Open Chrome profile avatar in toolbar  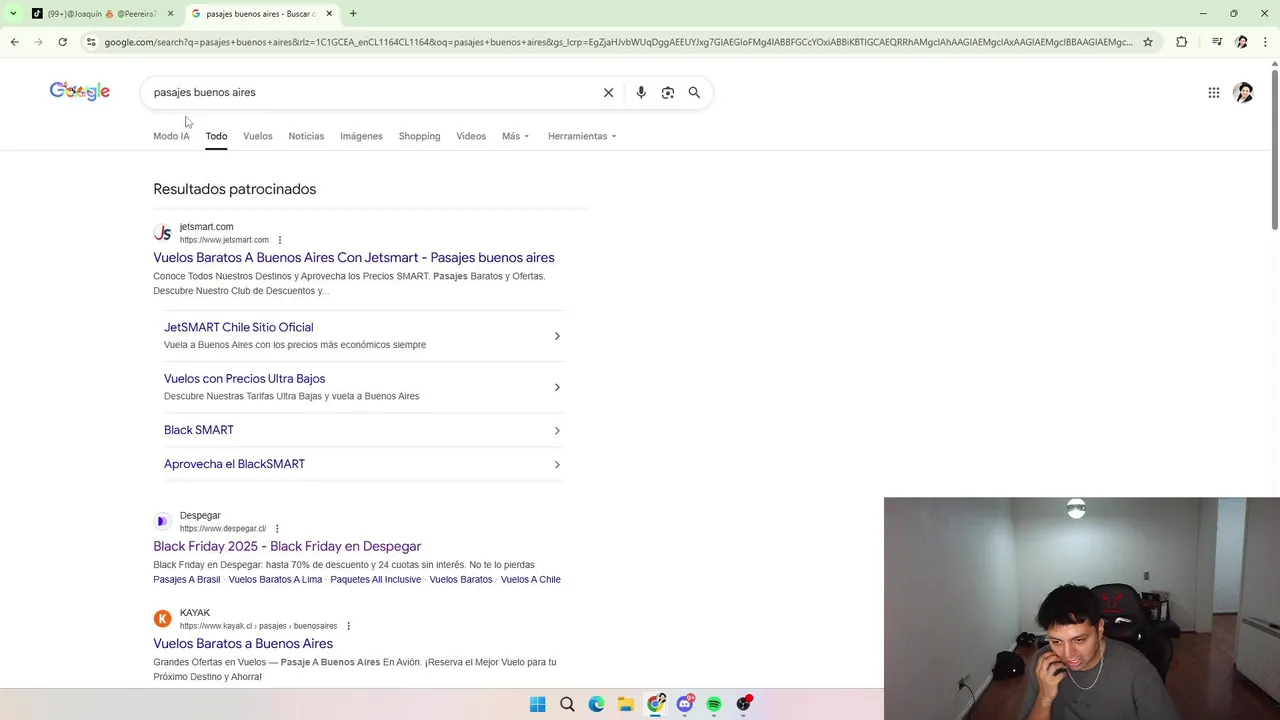tap(1241, 42)
